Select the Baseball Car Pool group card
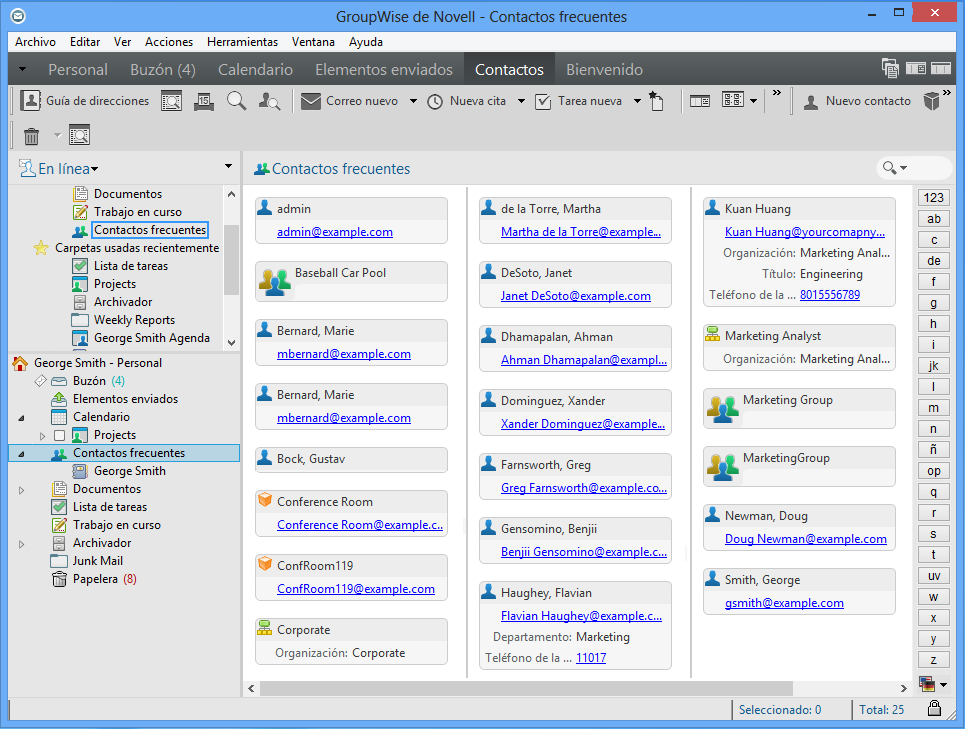This screenshot has height=729, width=965. tap(351, 281)
